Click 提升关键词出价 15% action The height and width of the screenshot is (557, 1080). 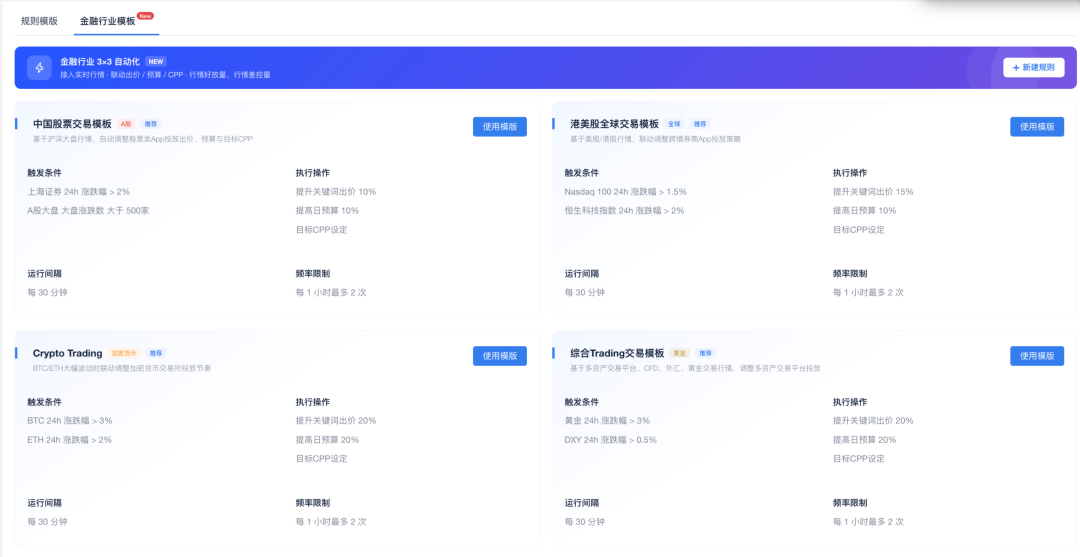873,192
